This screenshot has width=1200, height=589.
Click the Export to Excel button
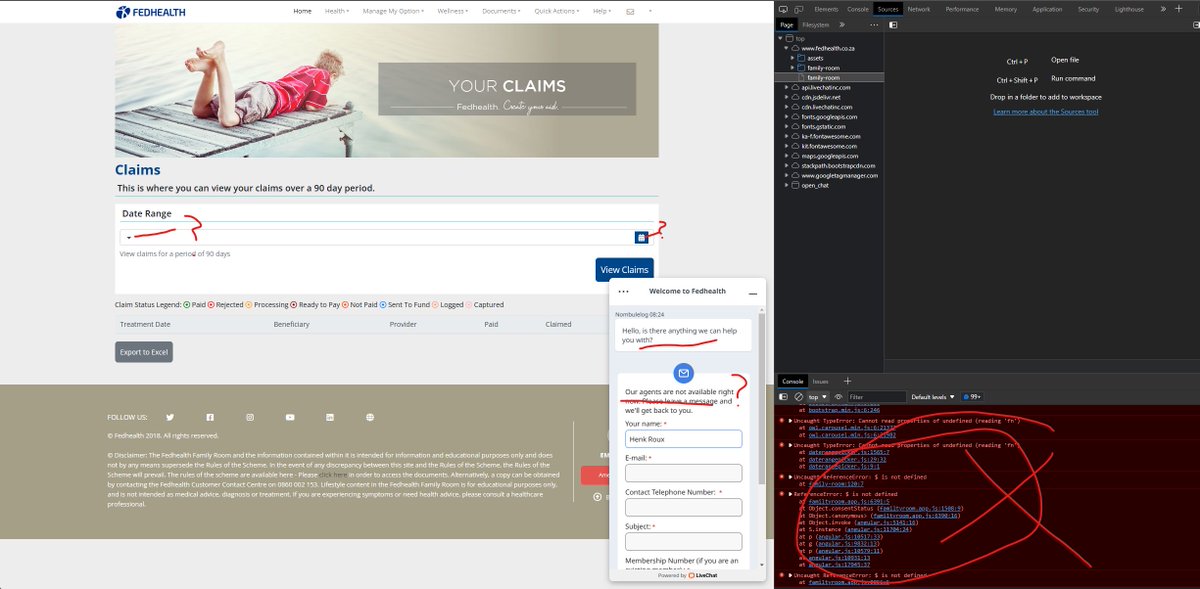pos(142,351)
